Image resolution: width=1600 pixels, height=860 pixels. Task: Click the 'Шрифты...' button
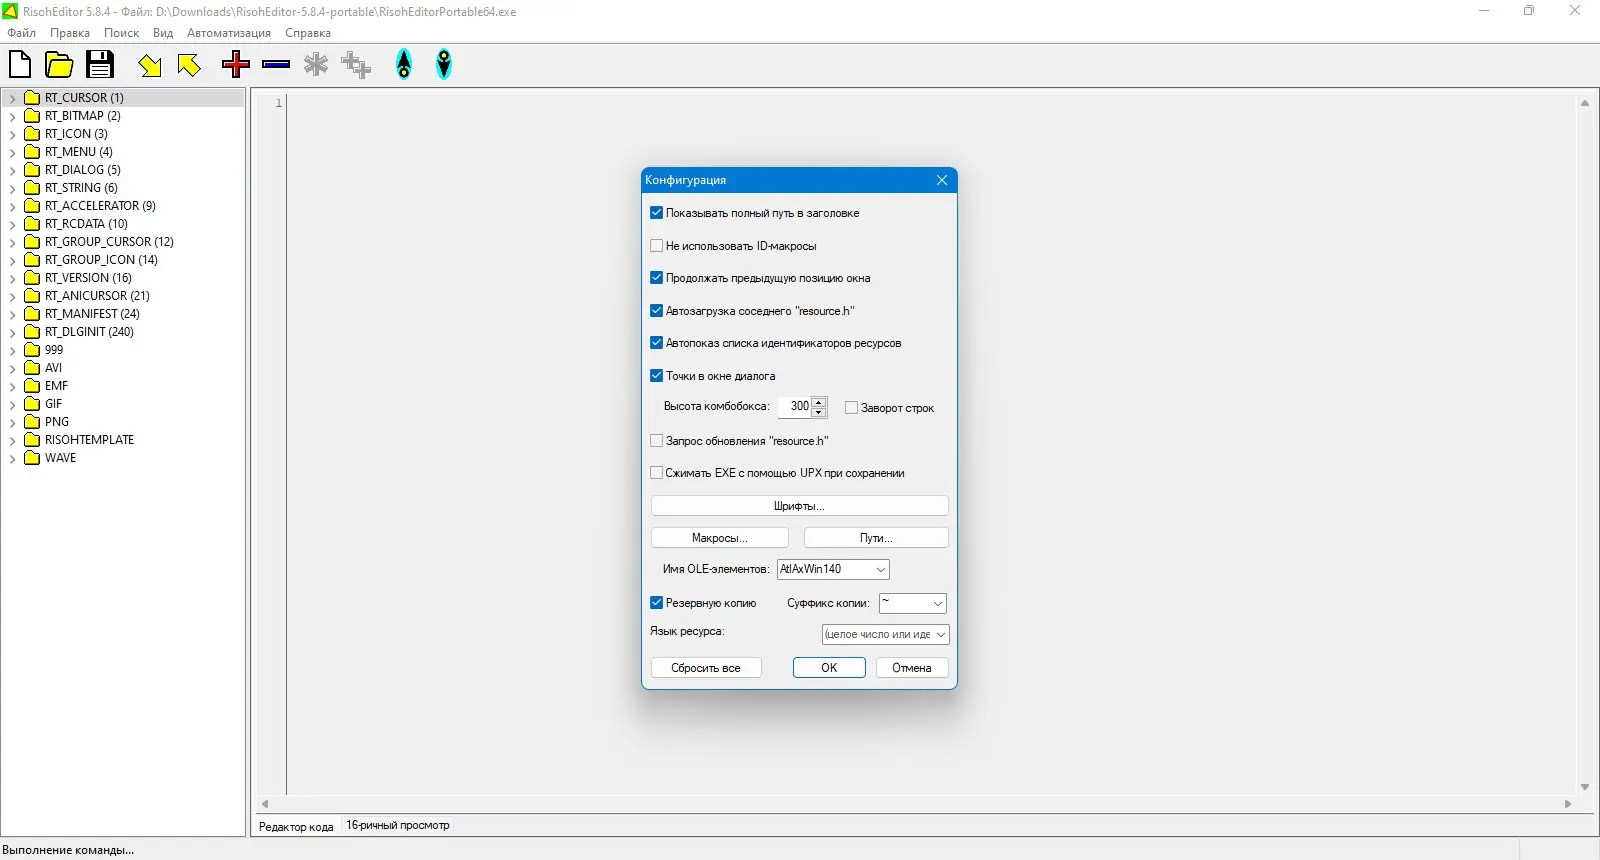click(799, 506)
